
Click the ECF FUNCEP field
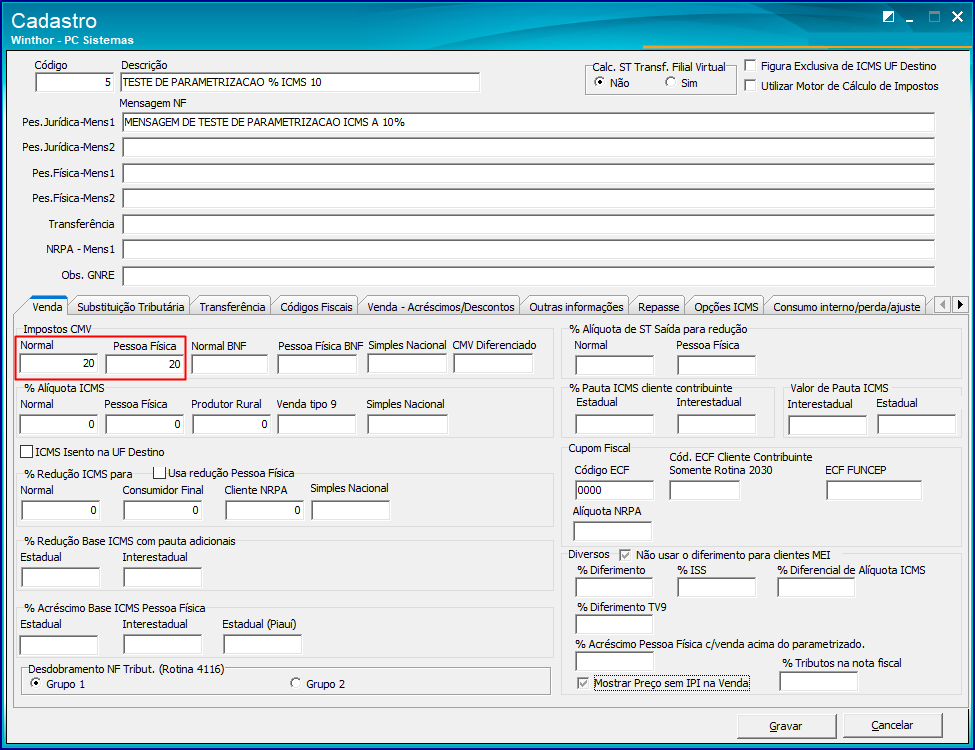click(x=874, y=490)
